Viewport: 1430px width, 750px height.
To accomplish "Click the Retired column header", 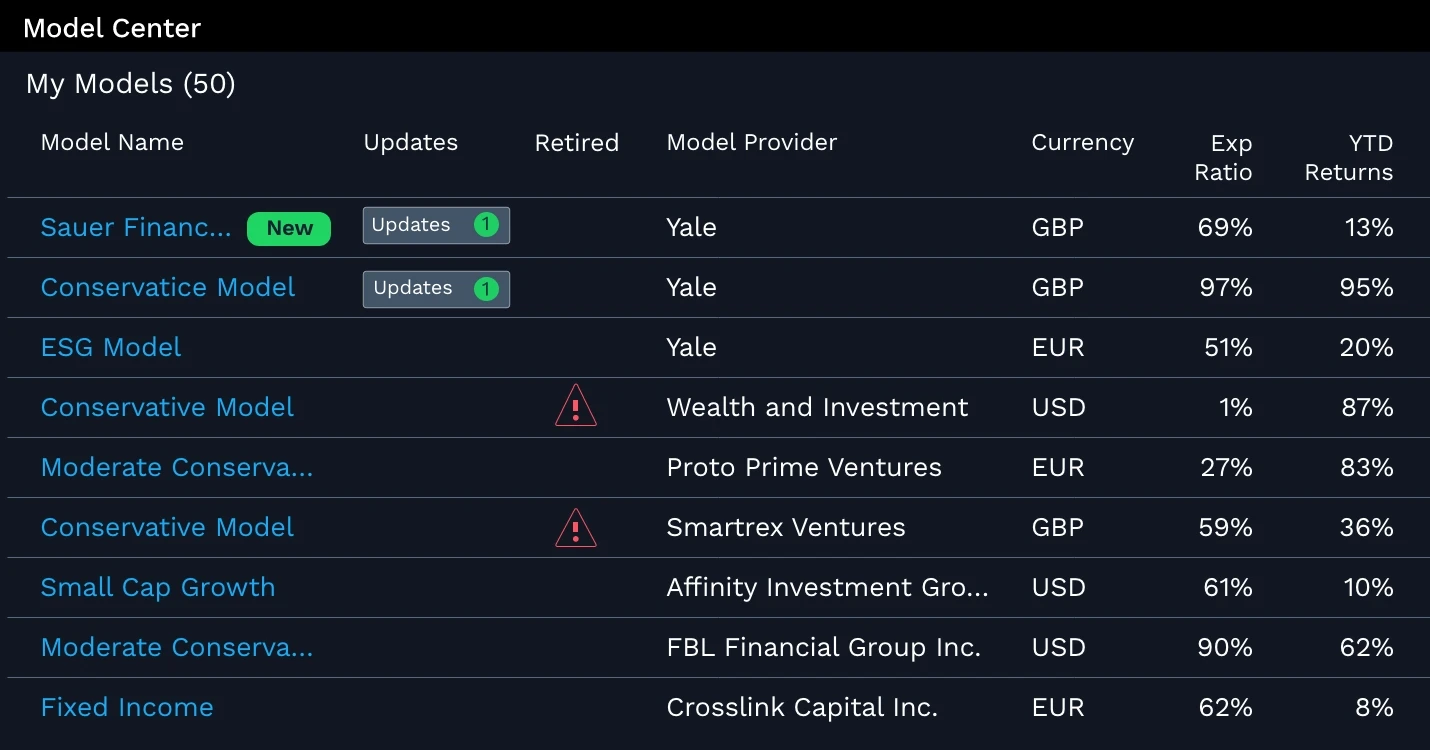I will (x=577, y=142).
